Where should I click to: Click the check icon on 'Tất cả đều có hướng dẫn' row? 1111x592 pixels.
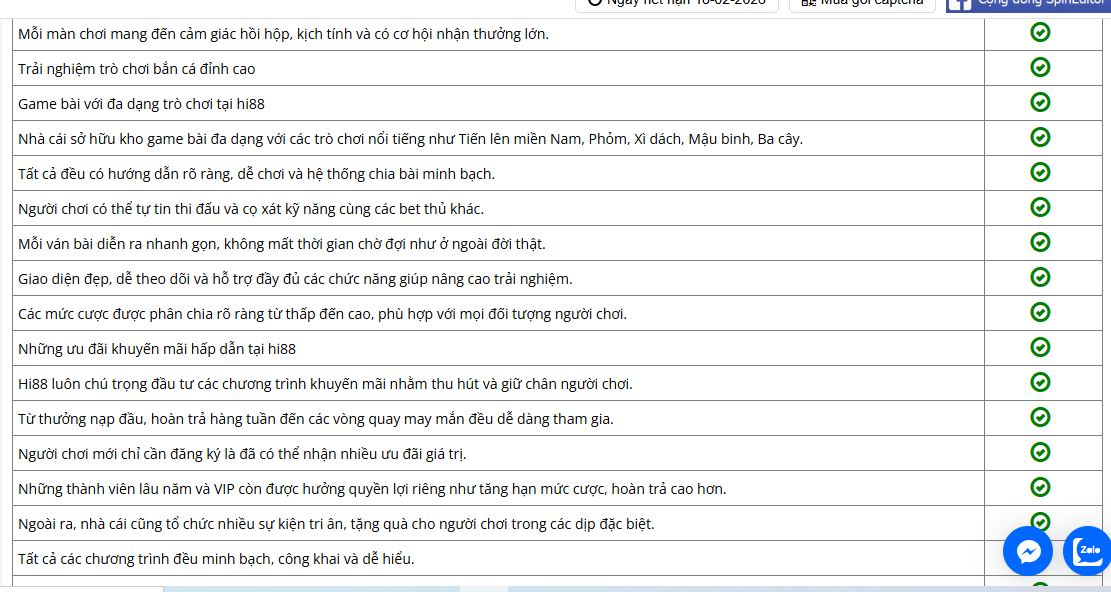(x=1039, y=173)
